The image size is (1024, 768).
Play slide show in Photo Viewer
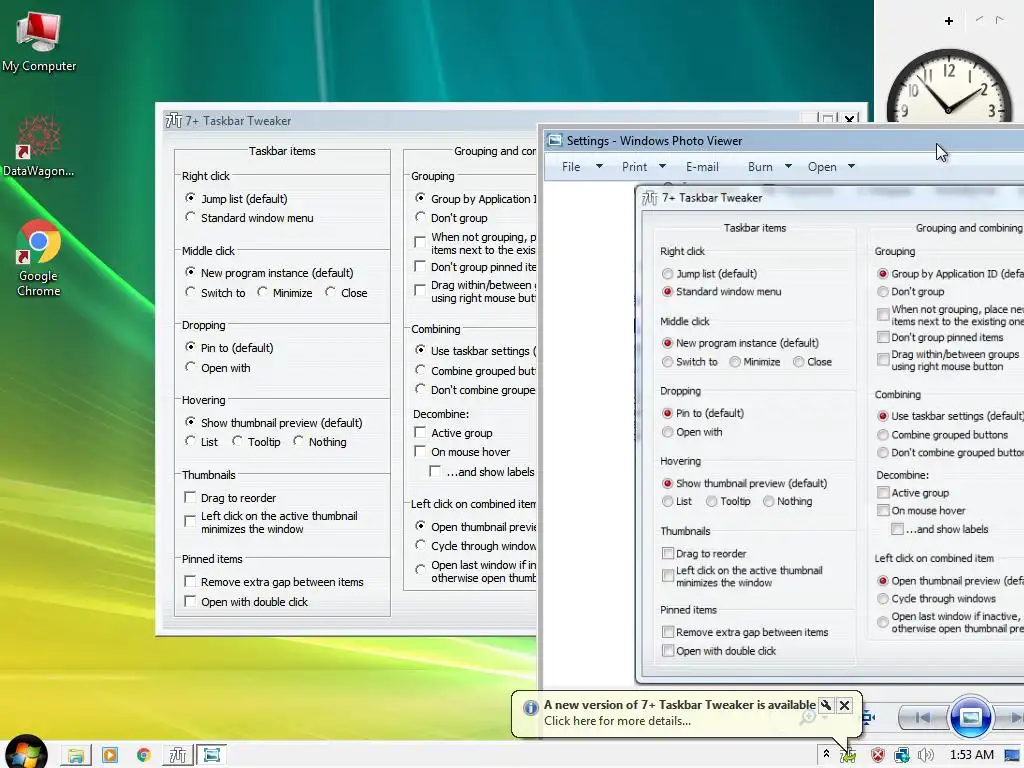(x=970, y=718)
